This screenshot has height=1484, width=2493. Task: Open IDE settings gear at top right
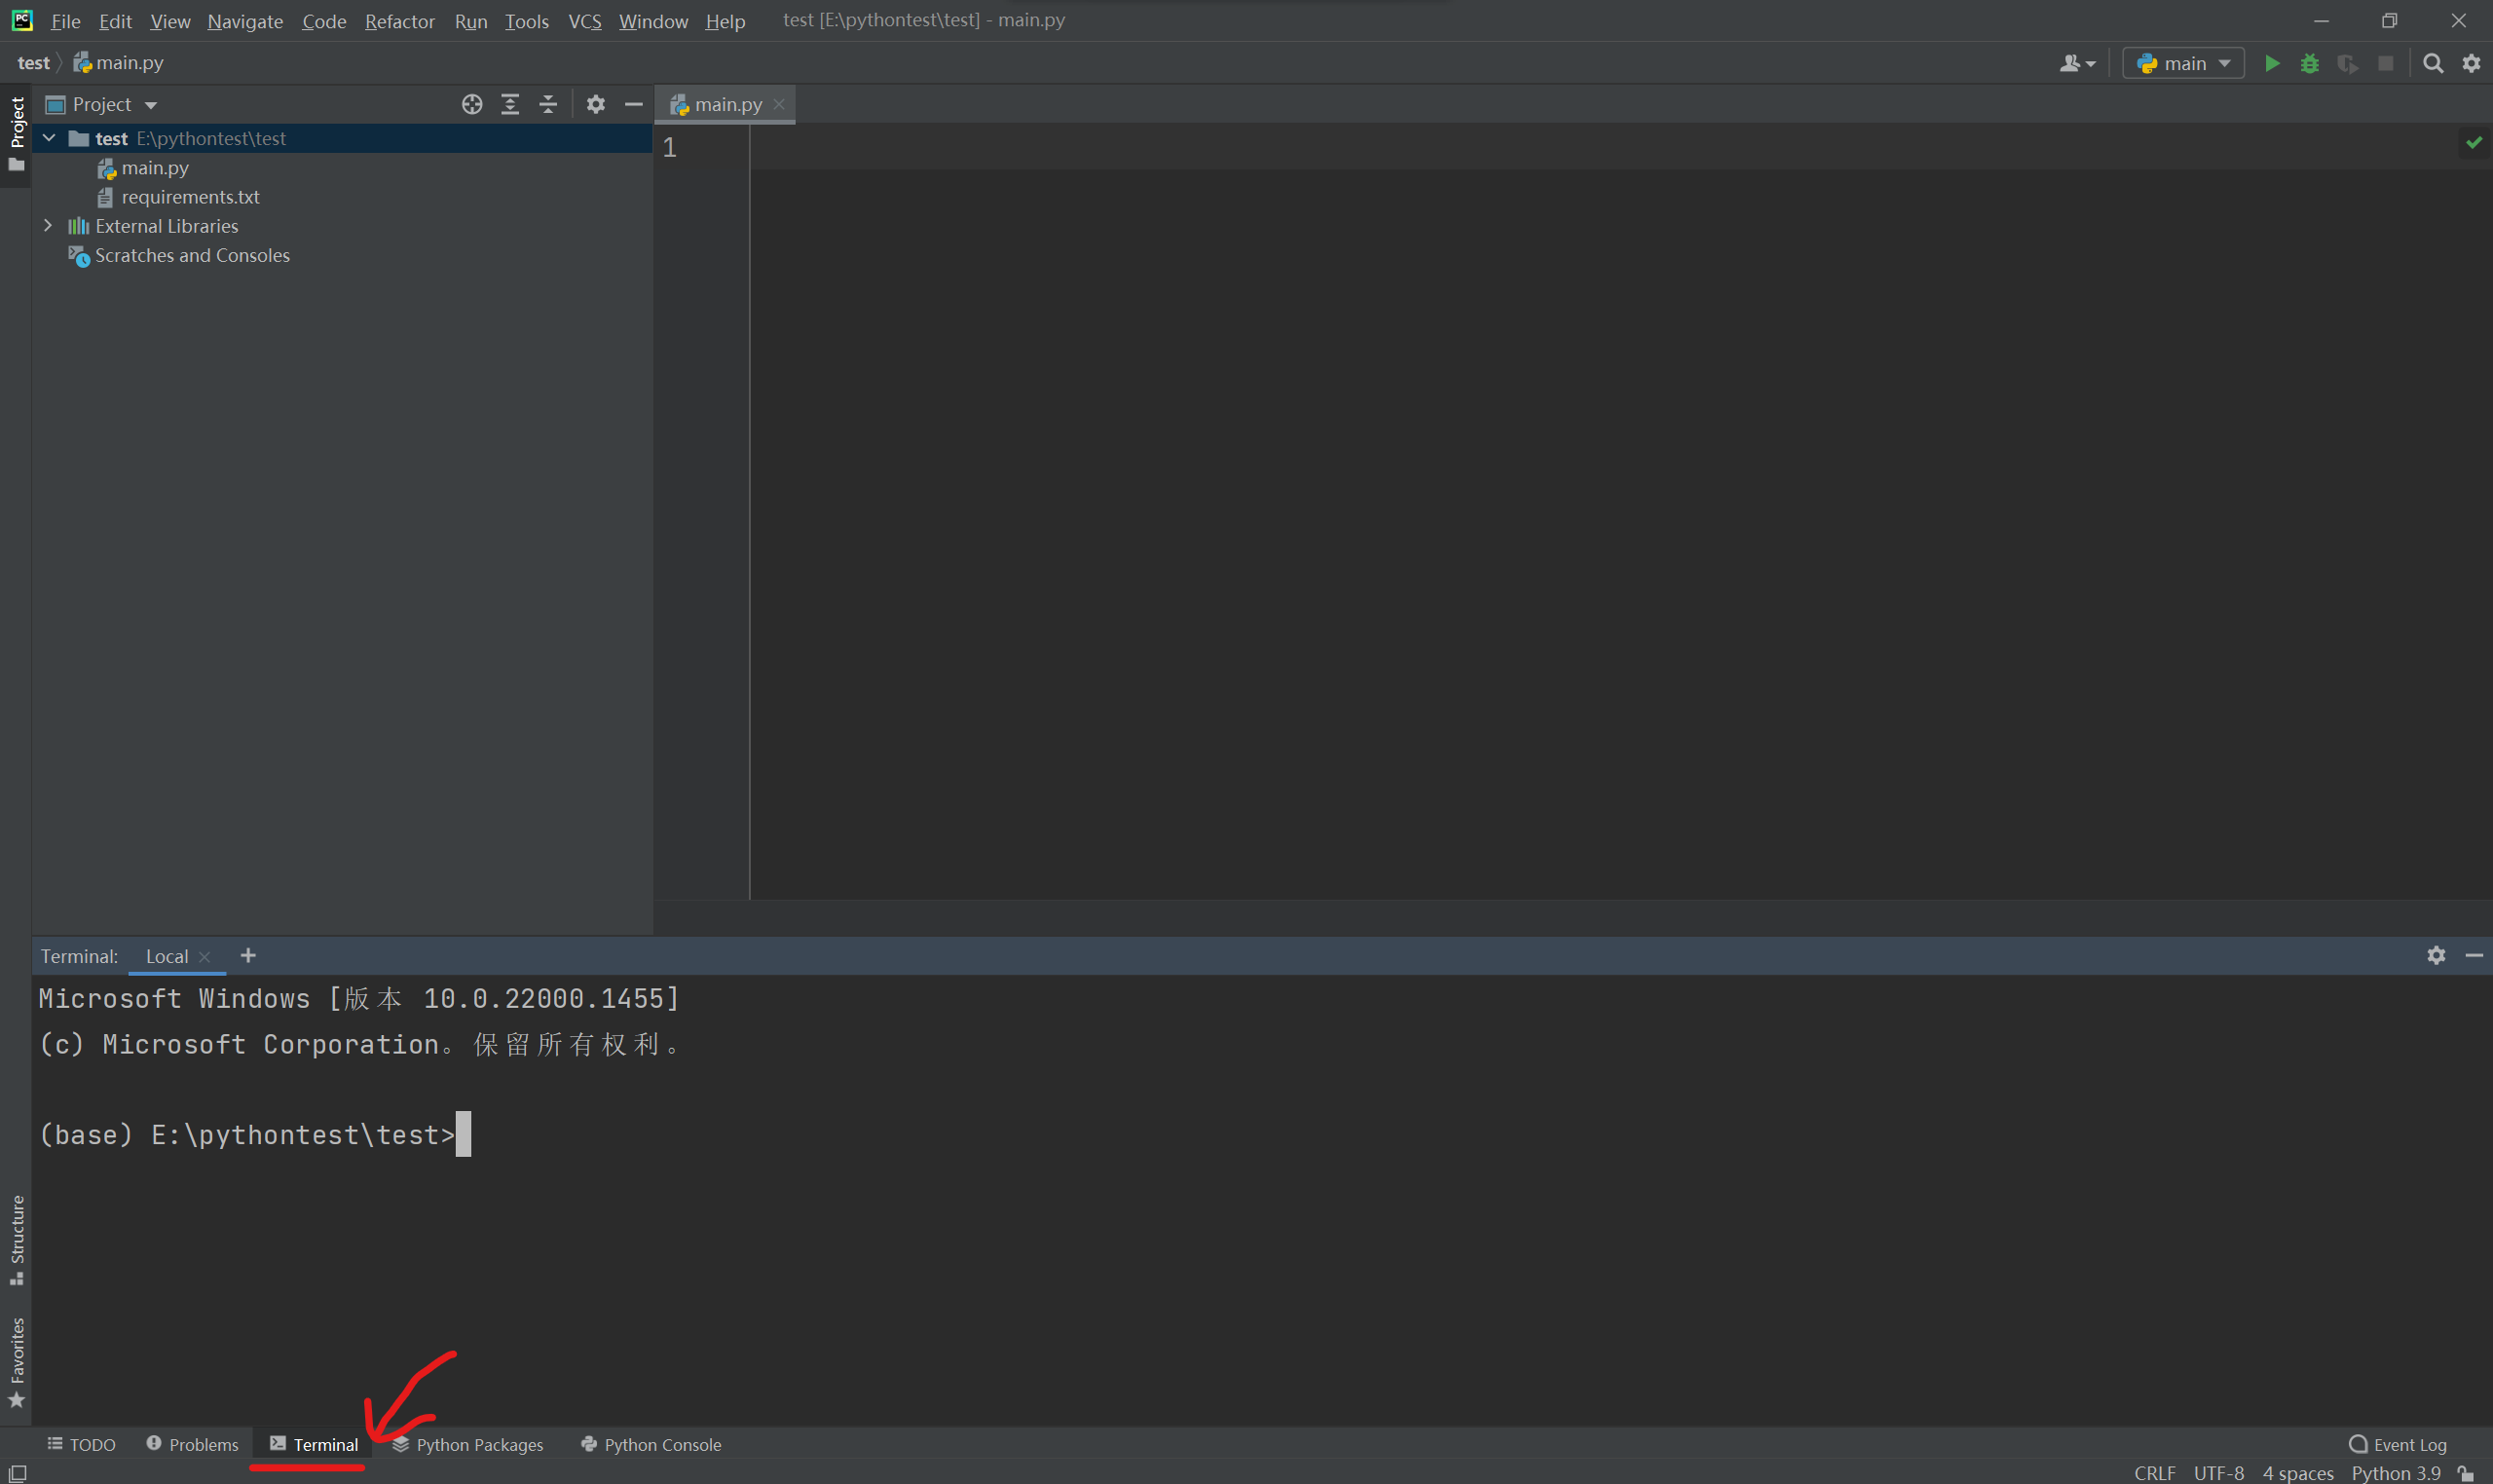[x=2472, y=64]
